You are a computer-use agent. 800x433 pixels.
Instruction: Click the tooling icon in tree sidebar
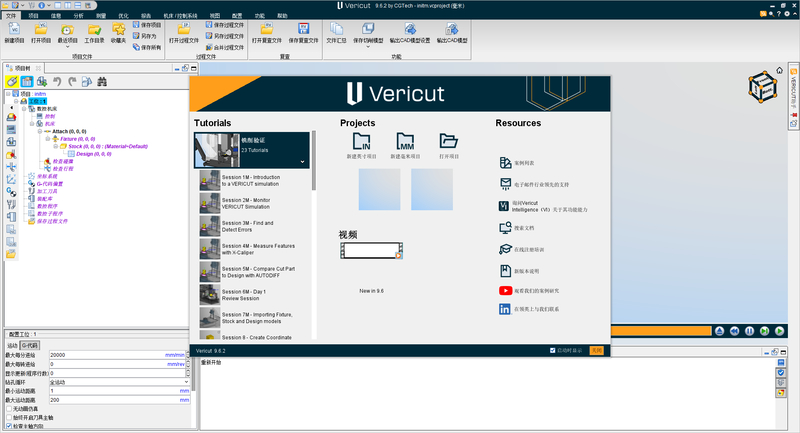click(11, 205)
